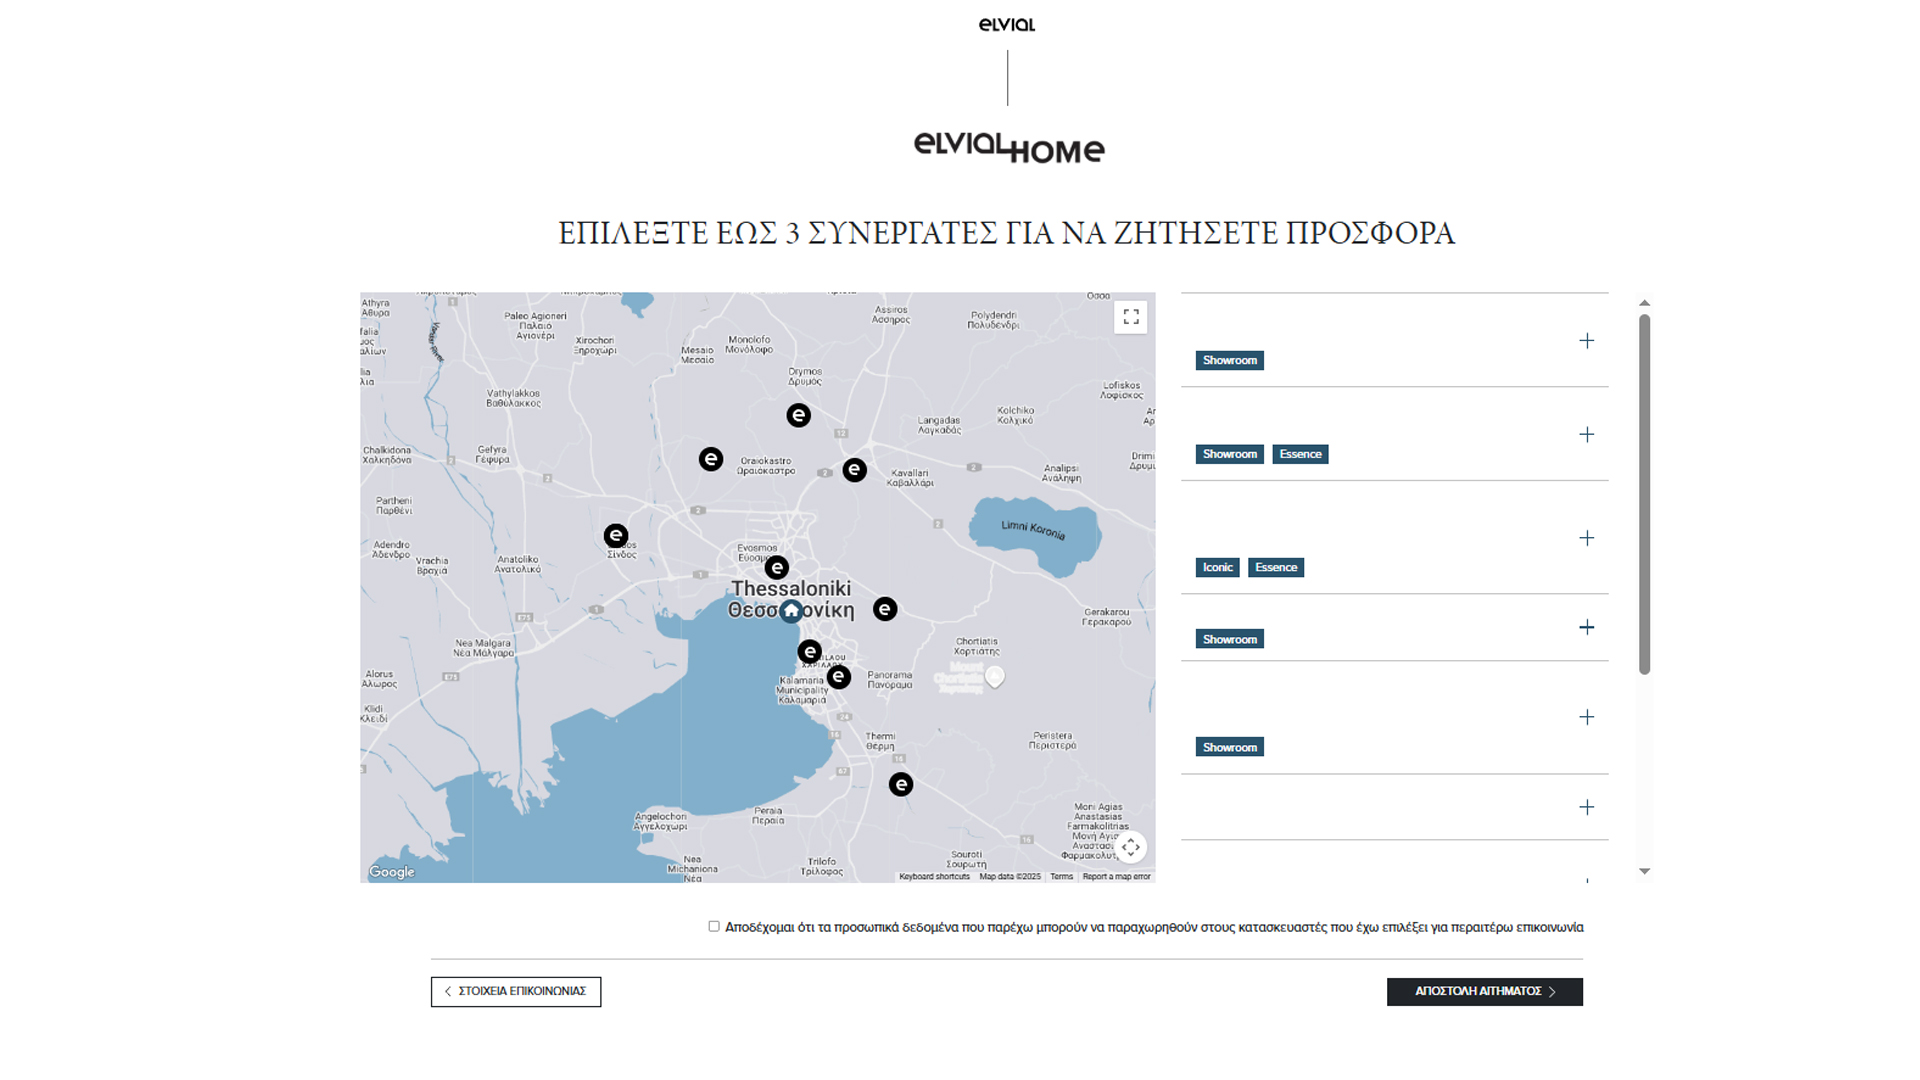This screenshot has width=1920, height=1080.
Task: Go back to ΣΤΟΙΧΕΙΑ ΕΠΙΚΟΙΝΩΝΙΑΣ step
Action: coord(516,992)
